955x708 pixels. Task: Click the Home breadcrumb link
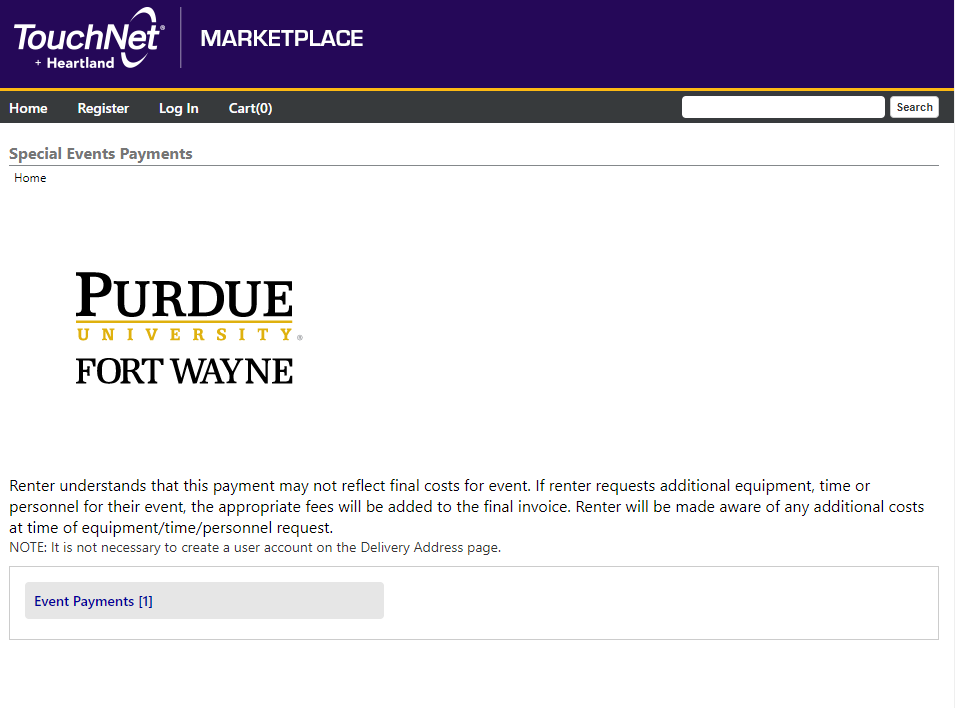[30, 178]
